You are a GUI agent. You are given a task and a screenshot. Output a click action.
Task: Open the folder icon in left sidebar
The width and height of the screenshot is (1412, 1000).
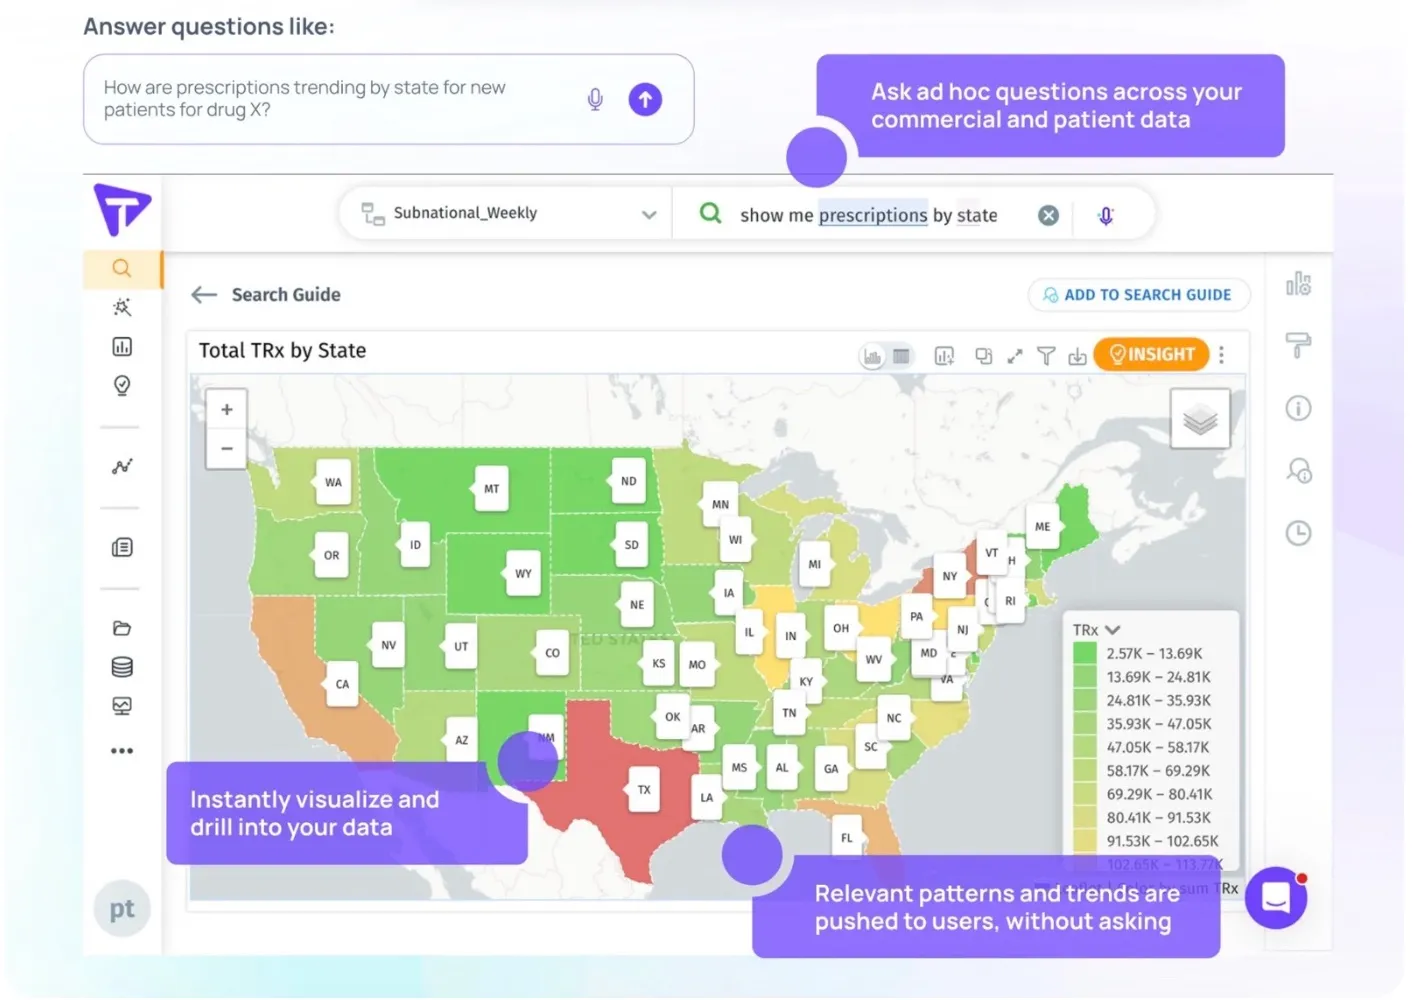[122, 628]
